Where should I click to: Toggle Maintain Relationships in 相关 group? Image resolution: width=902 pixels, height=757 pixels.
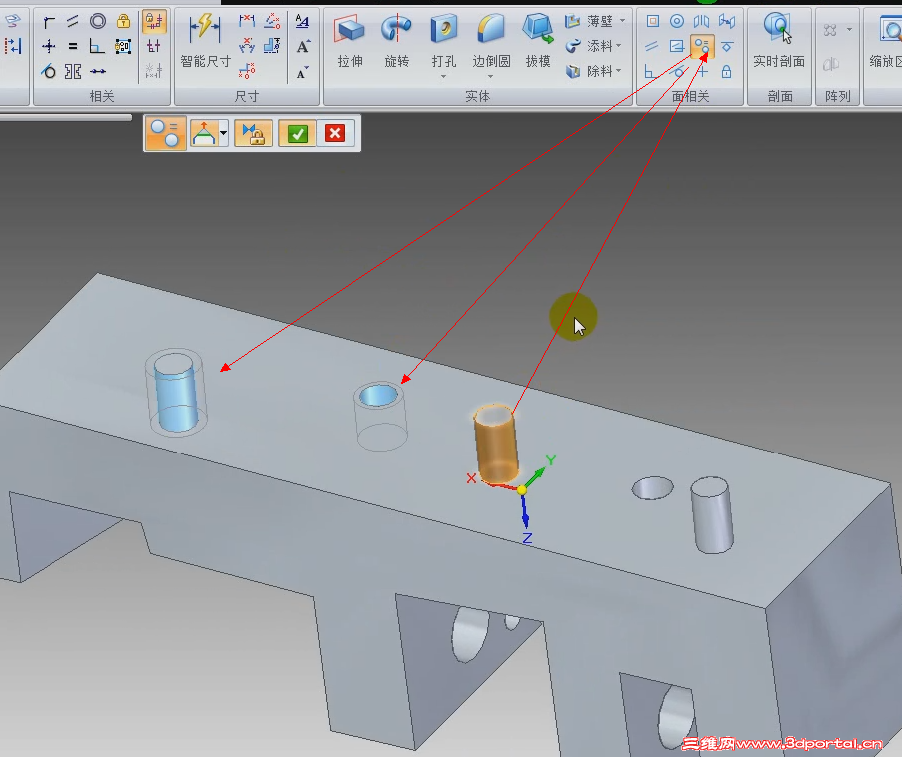click(x=154, y=22)
